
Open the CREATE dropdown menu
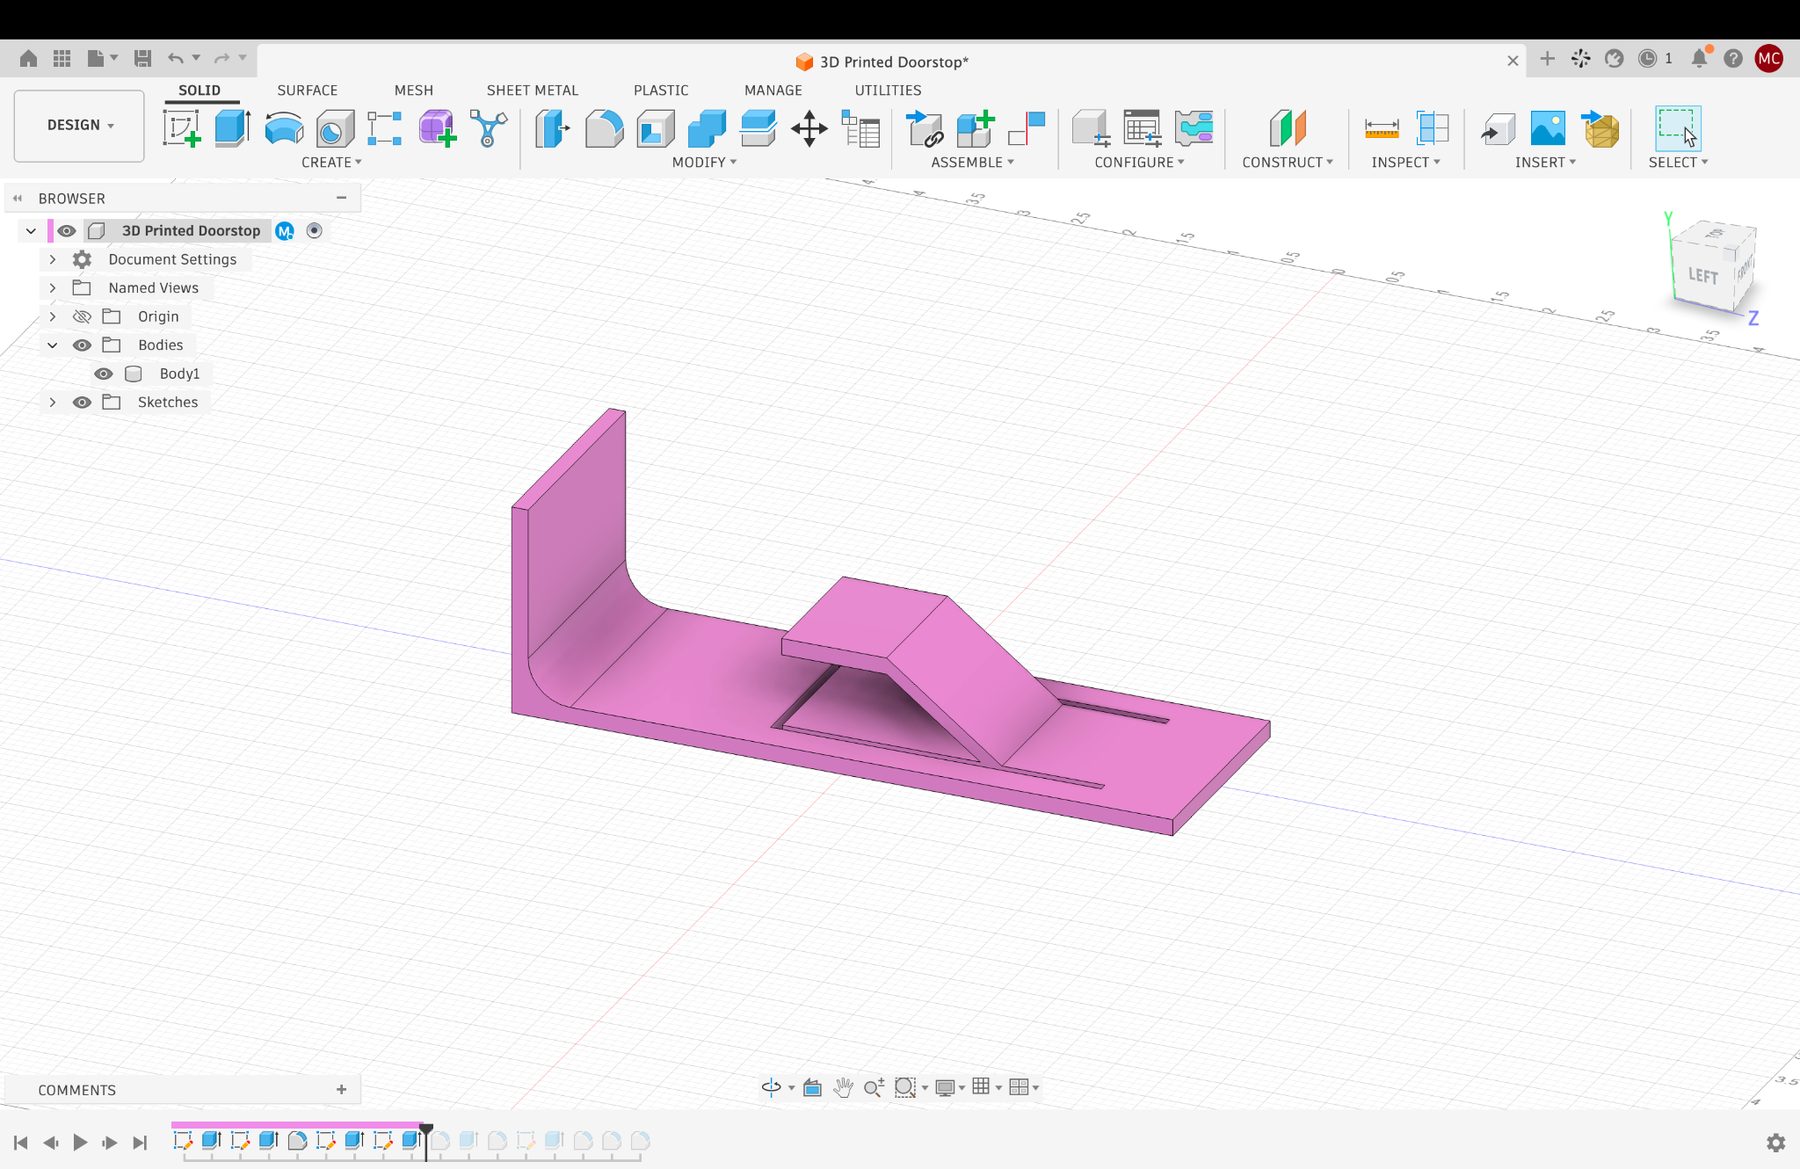(x=331, y=162)
